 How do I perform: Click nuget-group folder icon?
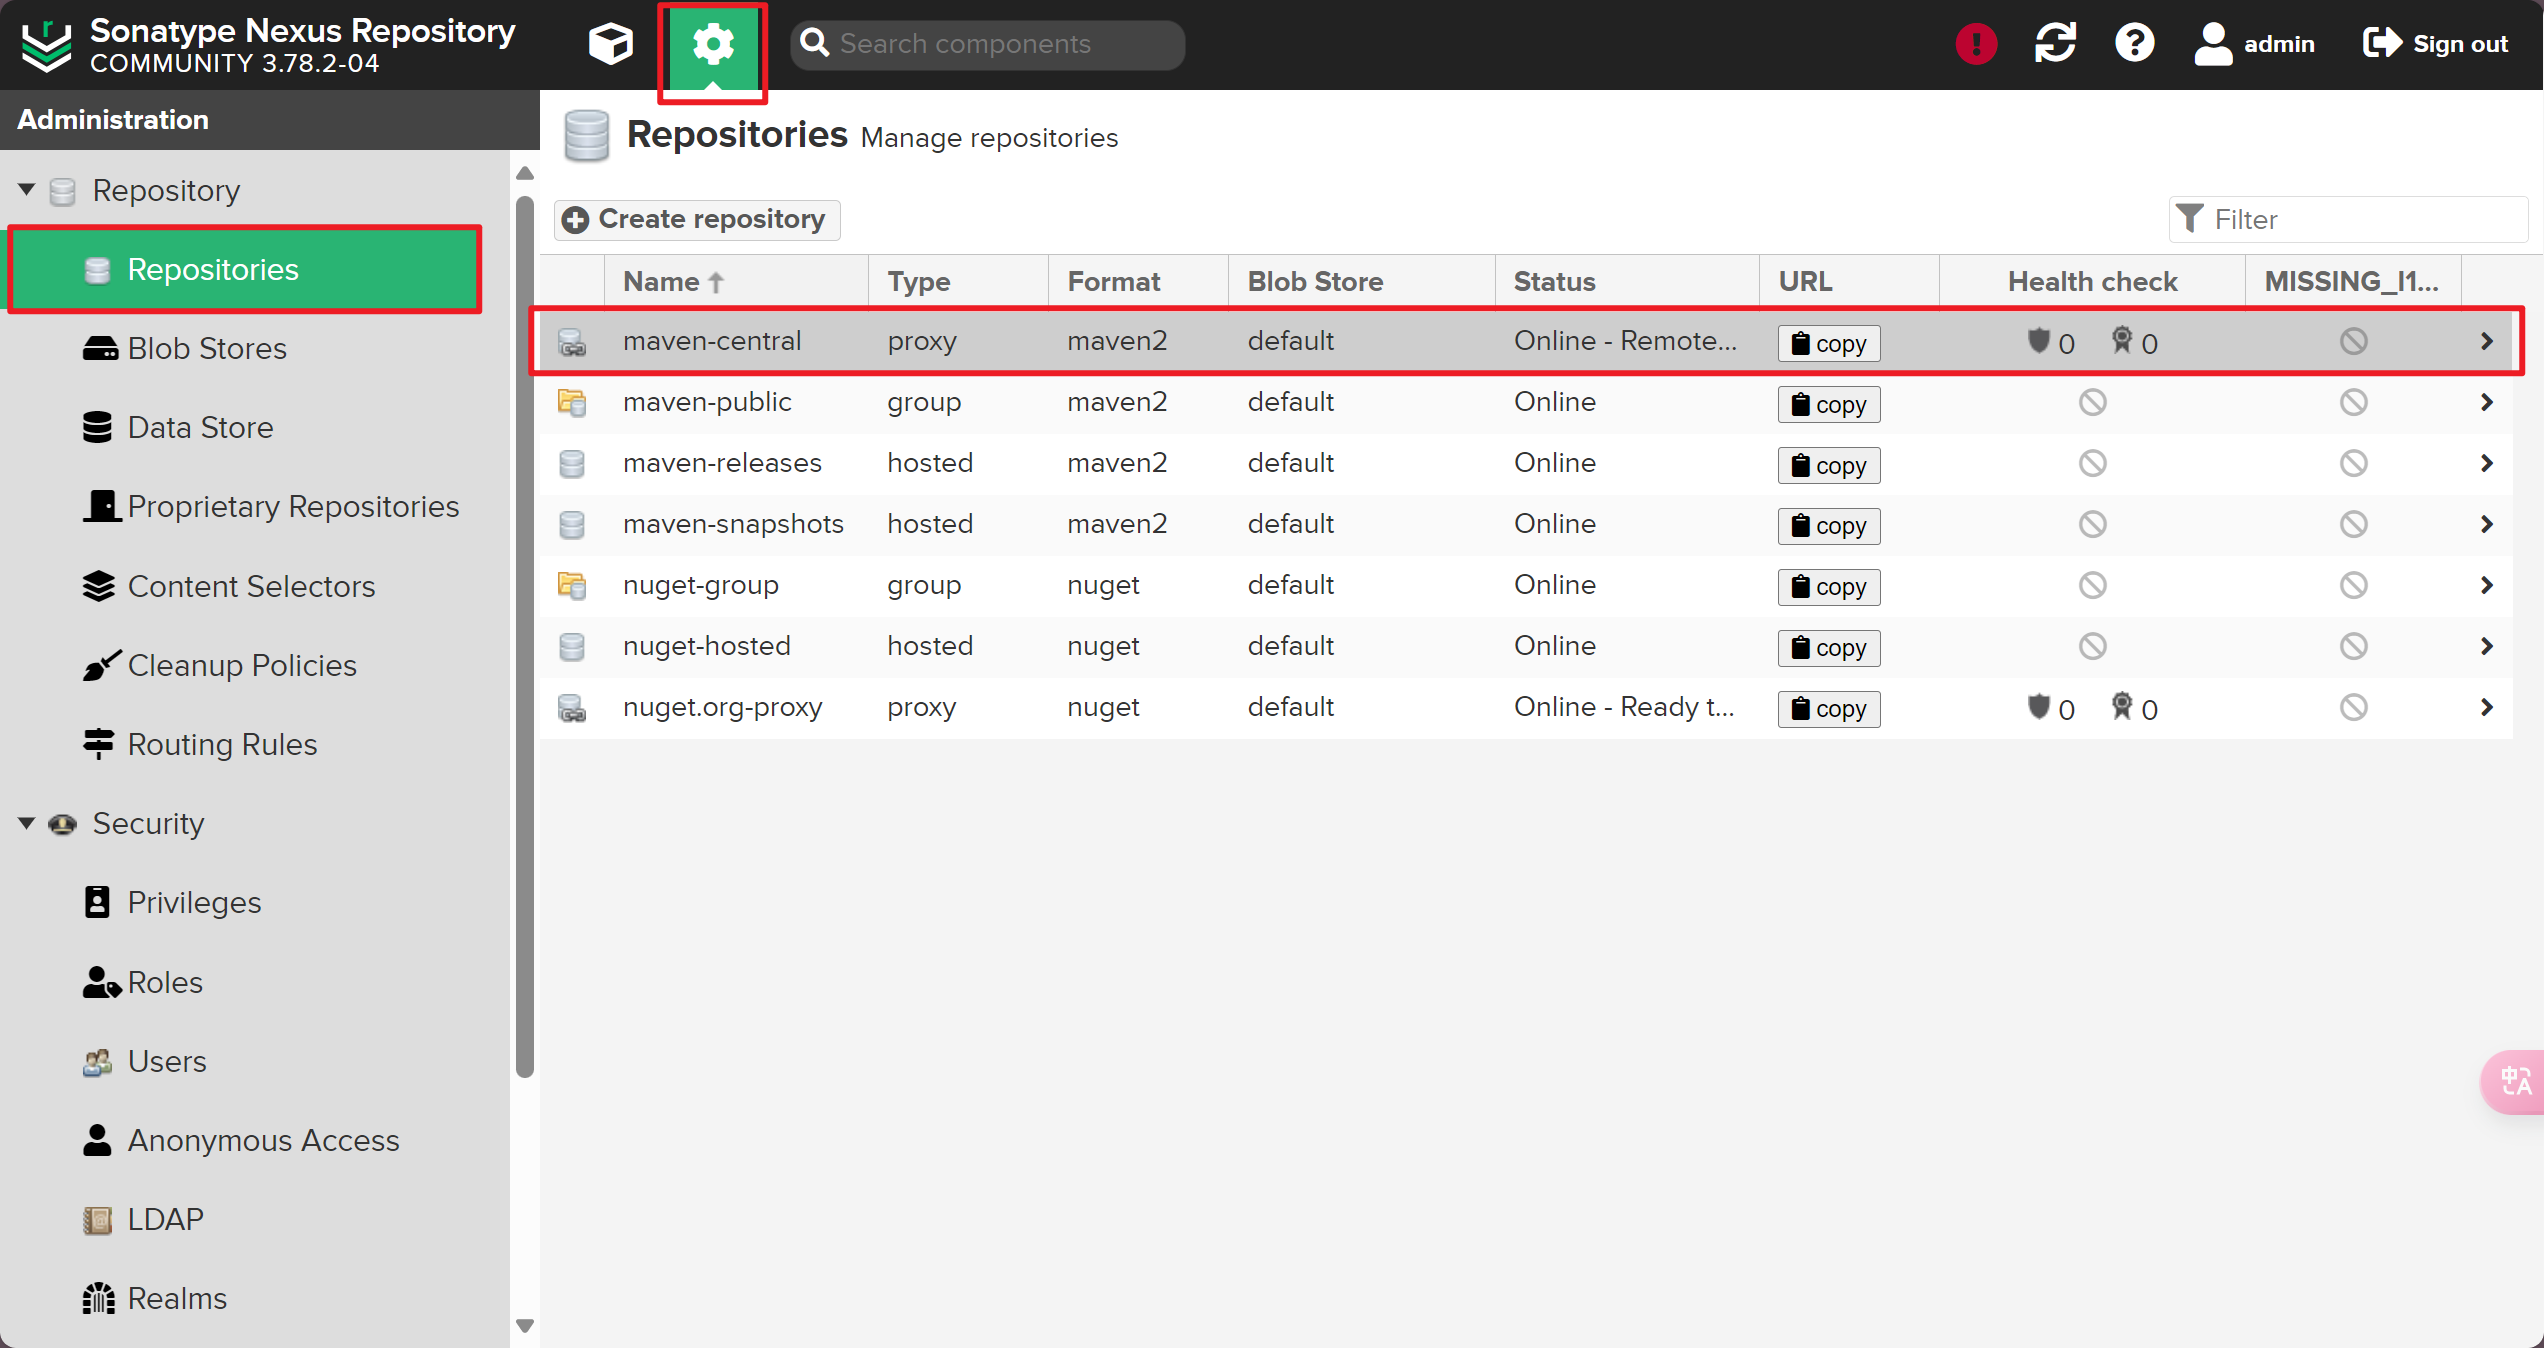[x=572, y=586]
